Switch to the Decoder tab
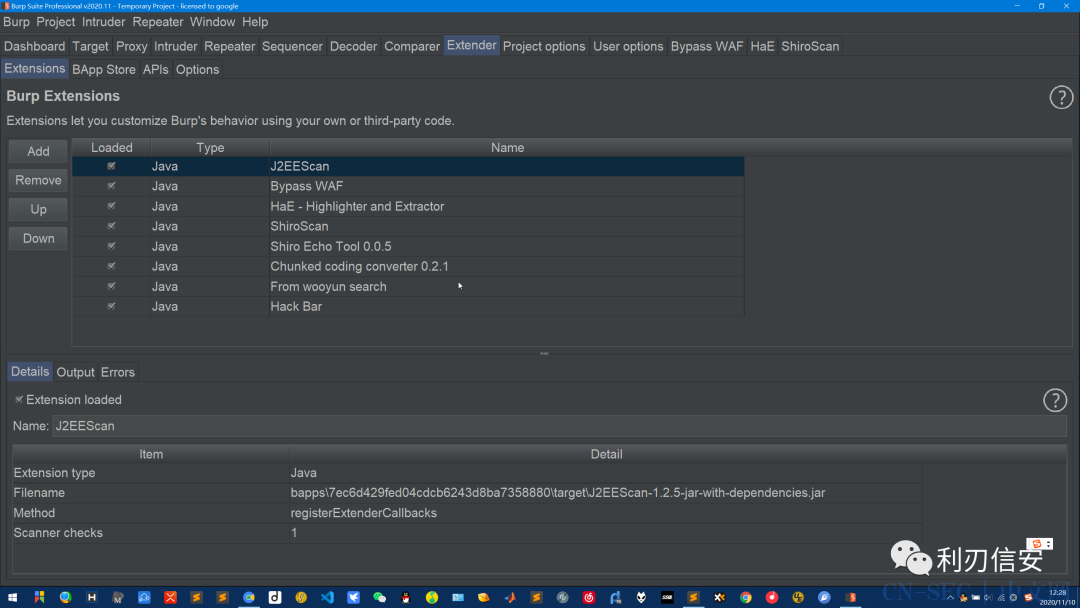 353,46
